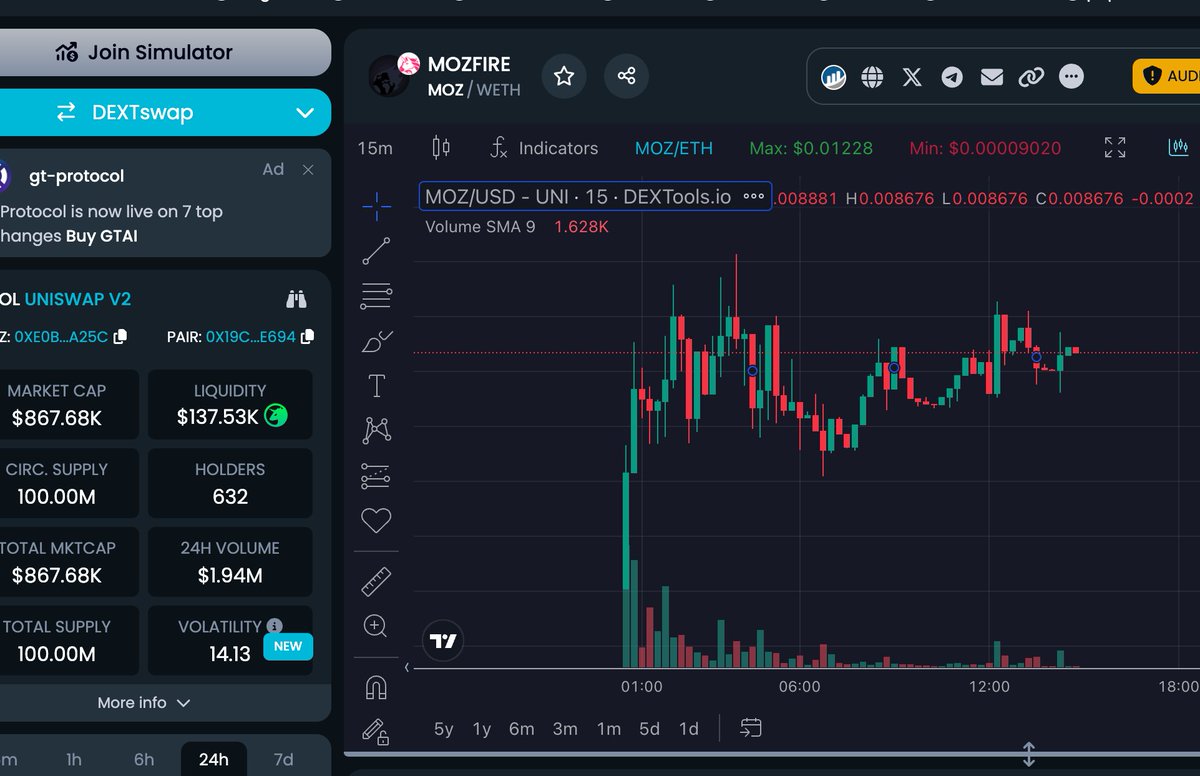Expand the DEXTswap dropdown
This screenshot has width=1200, height=776.
tap(306, 113)
